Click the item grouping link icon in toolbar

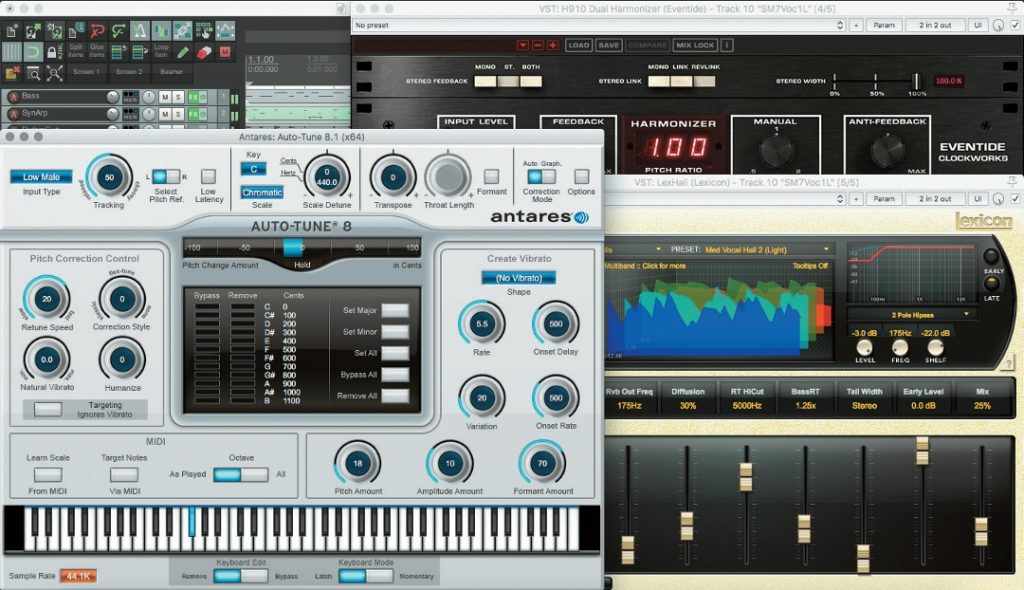[183, 31]
